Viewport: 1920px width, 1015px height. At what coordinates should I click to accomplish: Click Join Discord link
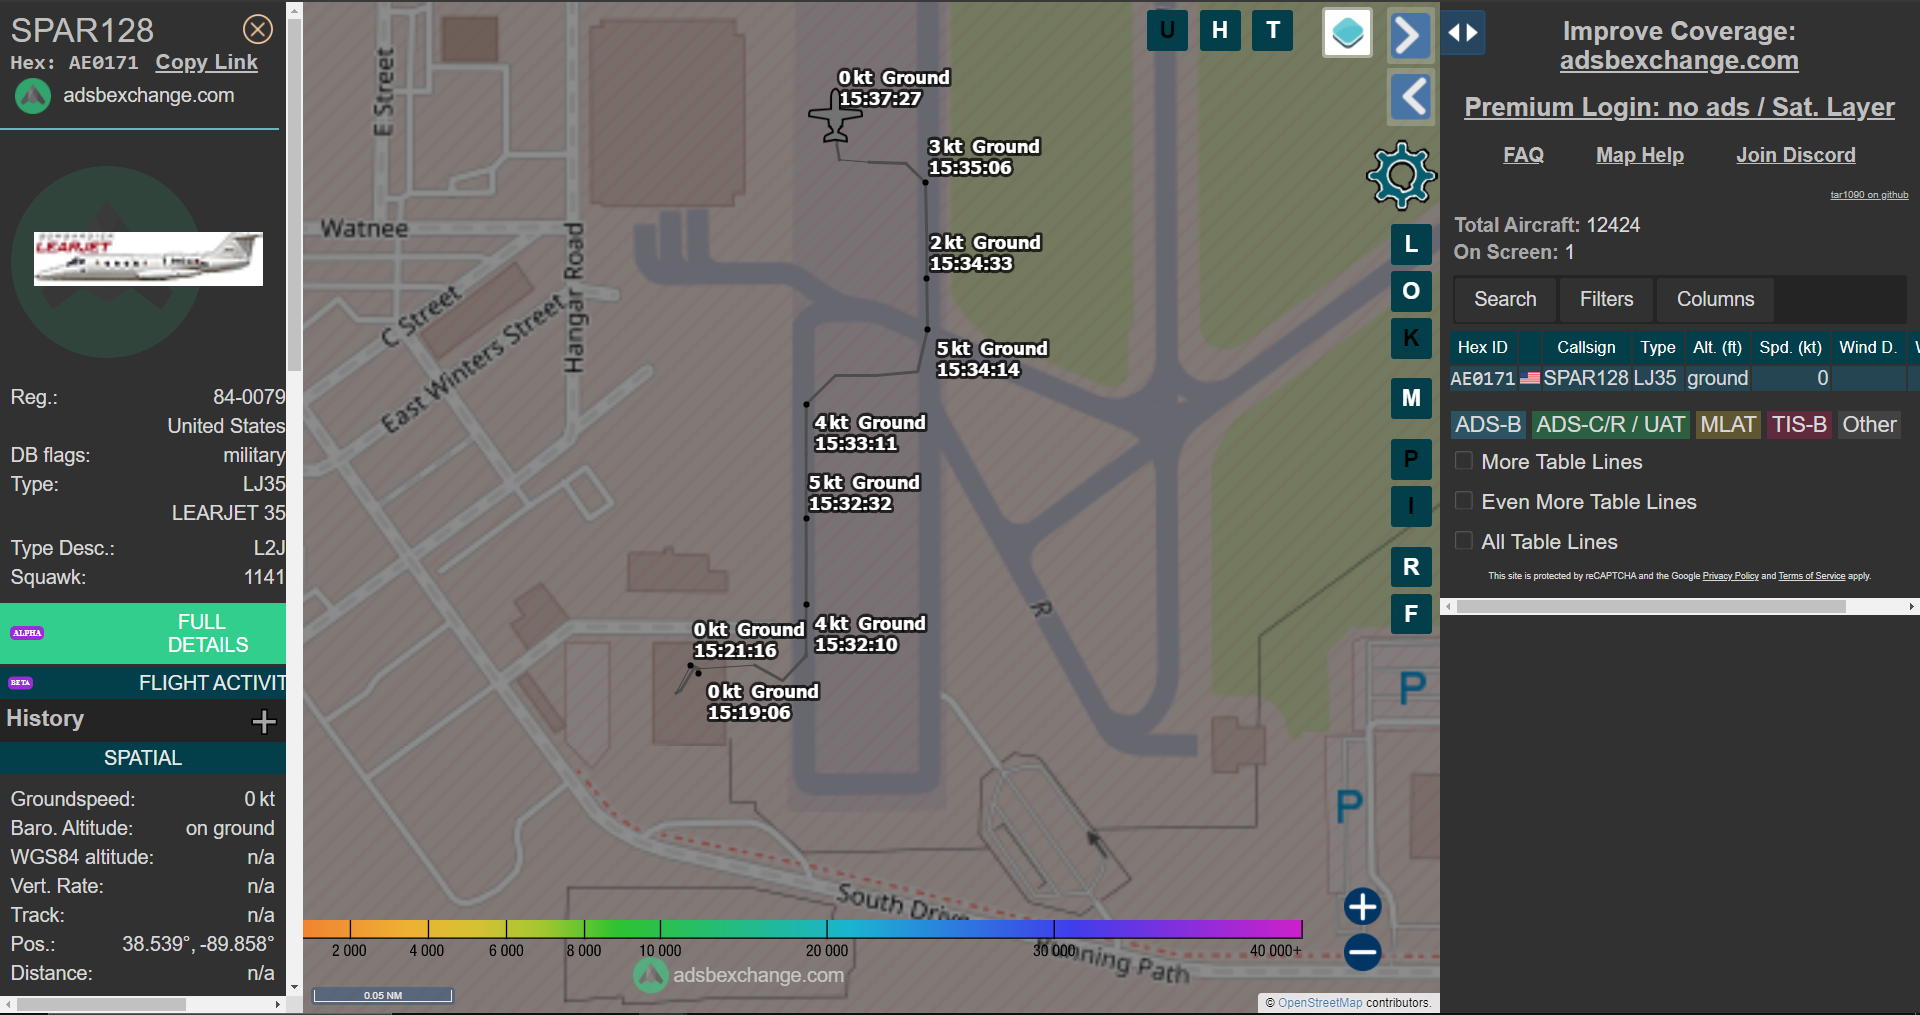[x=1795, y=155]
